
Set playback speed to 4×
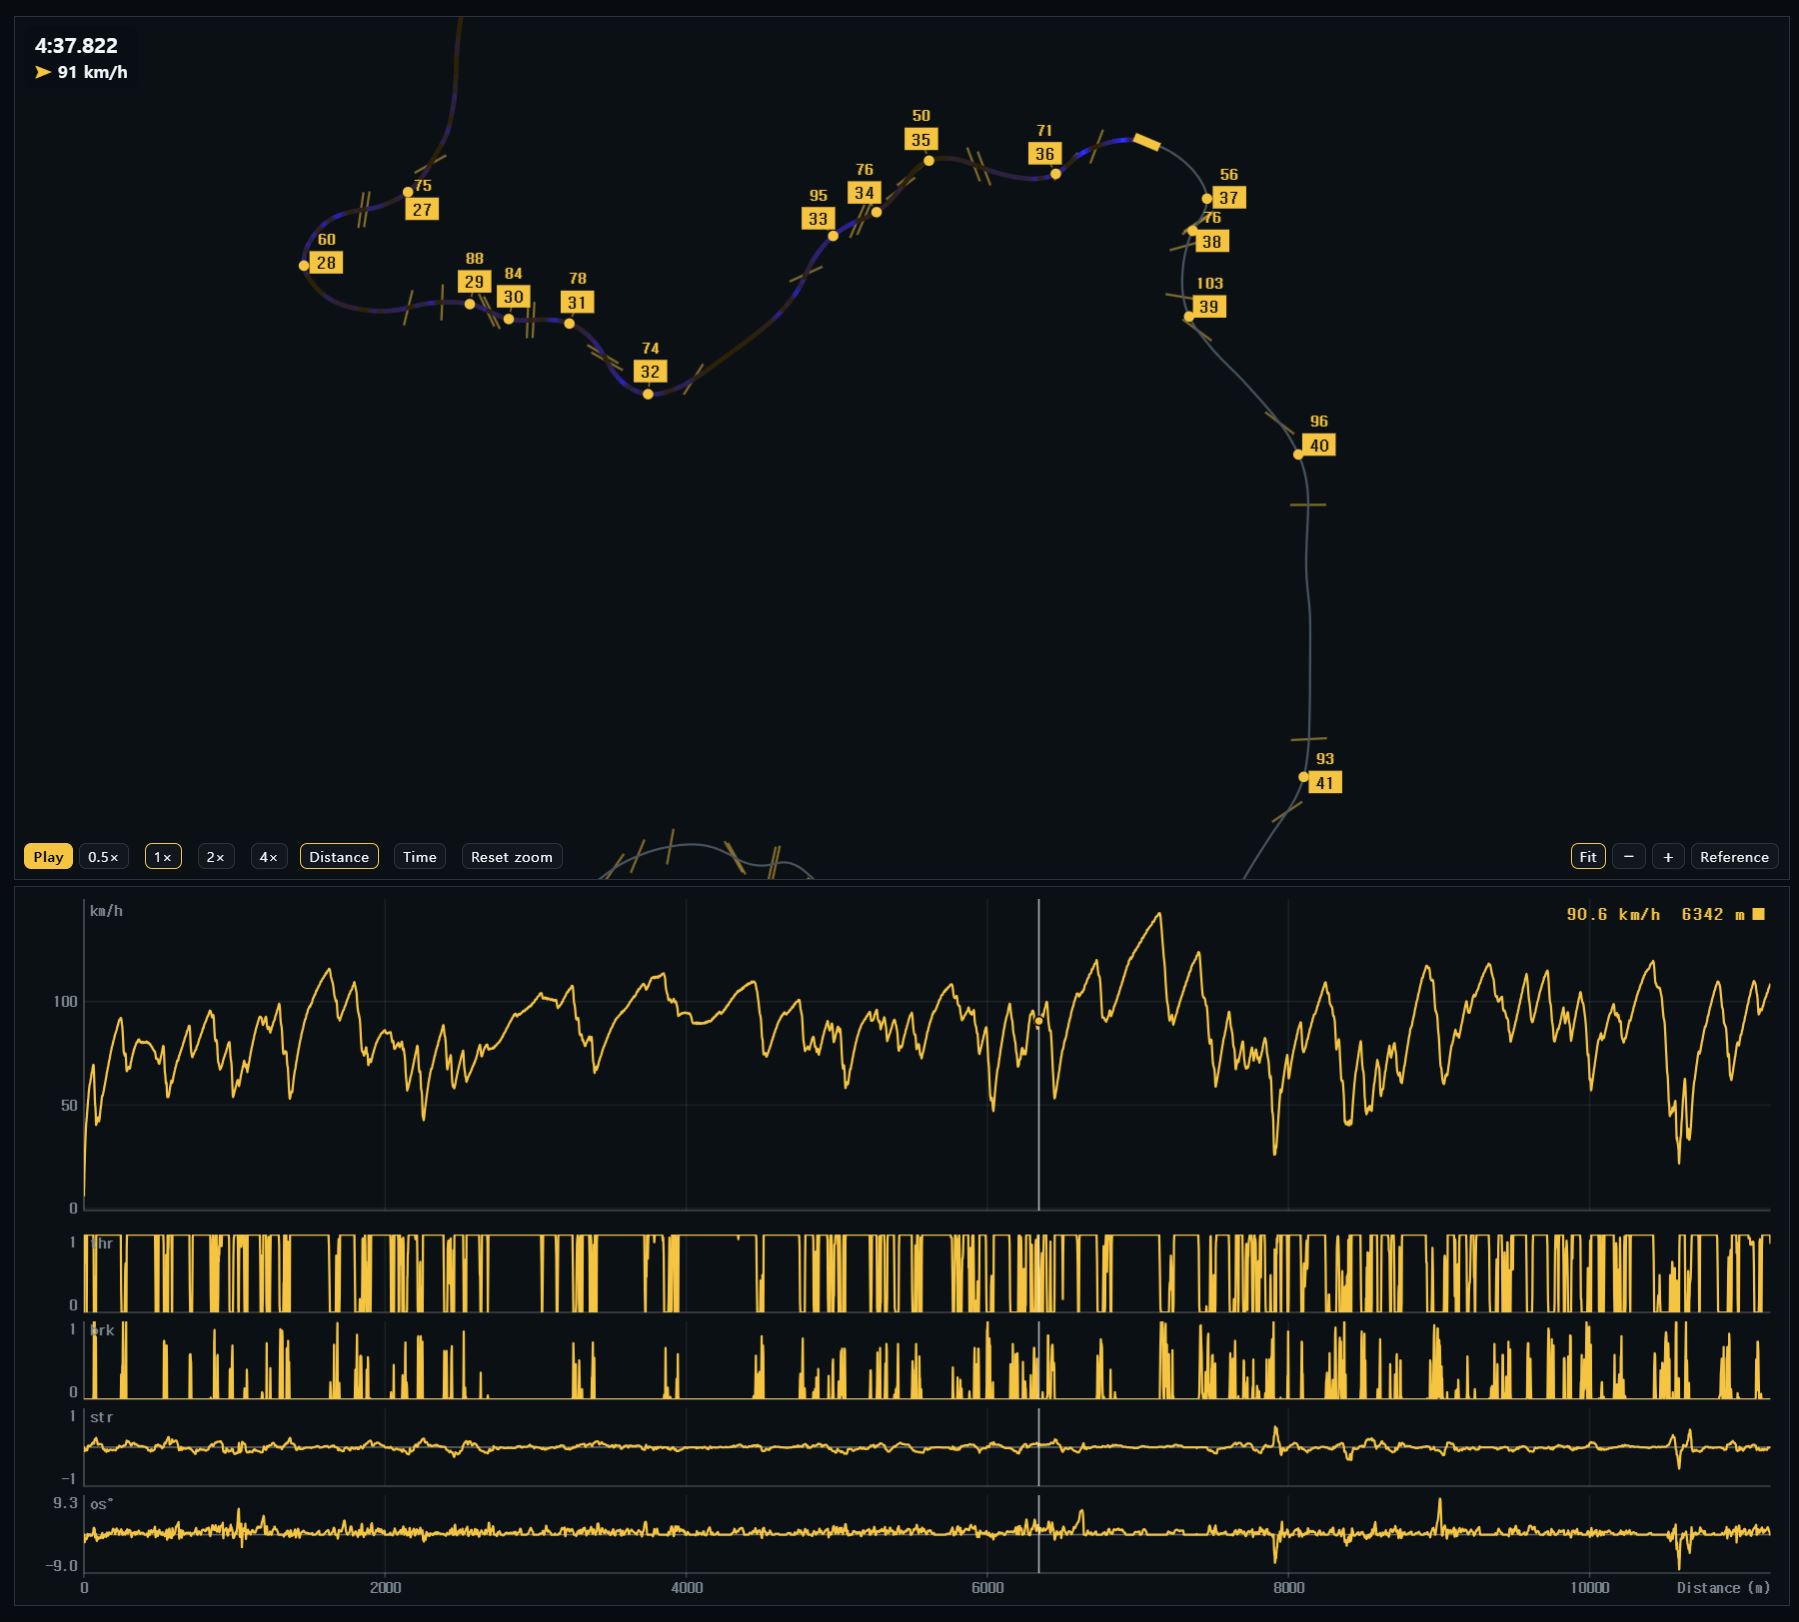pos(269,856)
